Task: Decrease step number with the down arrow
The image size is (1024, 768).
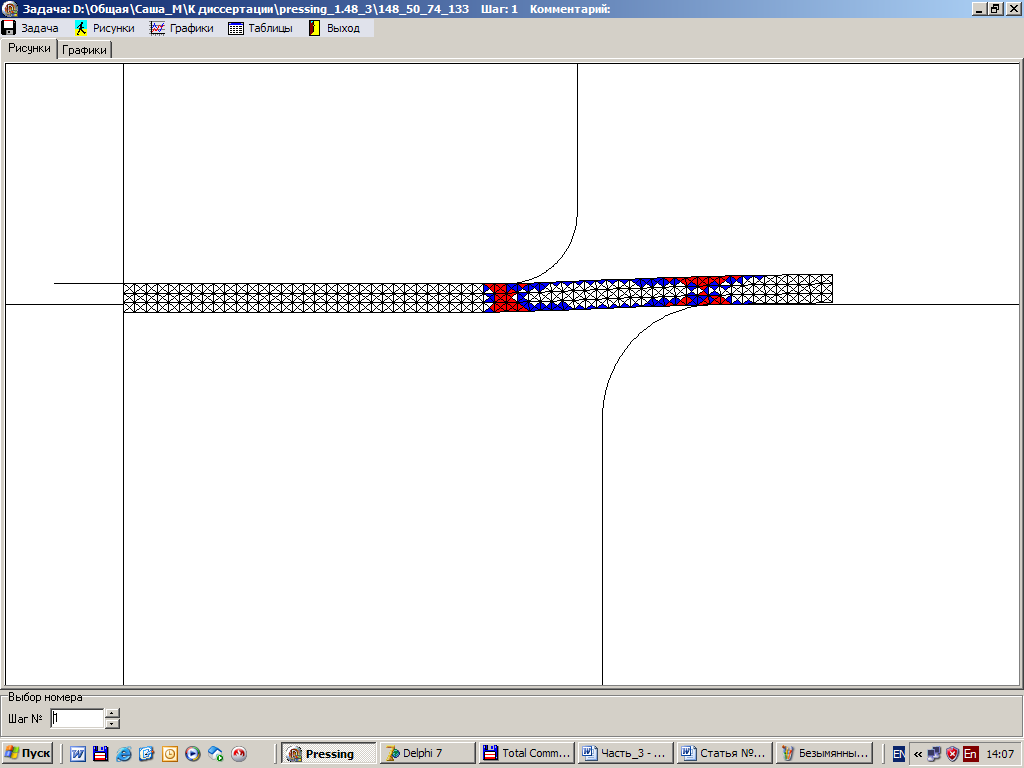Action: (x=112, y=723)
